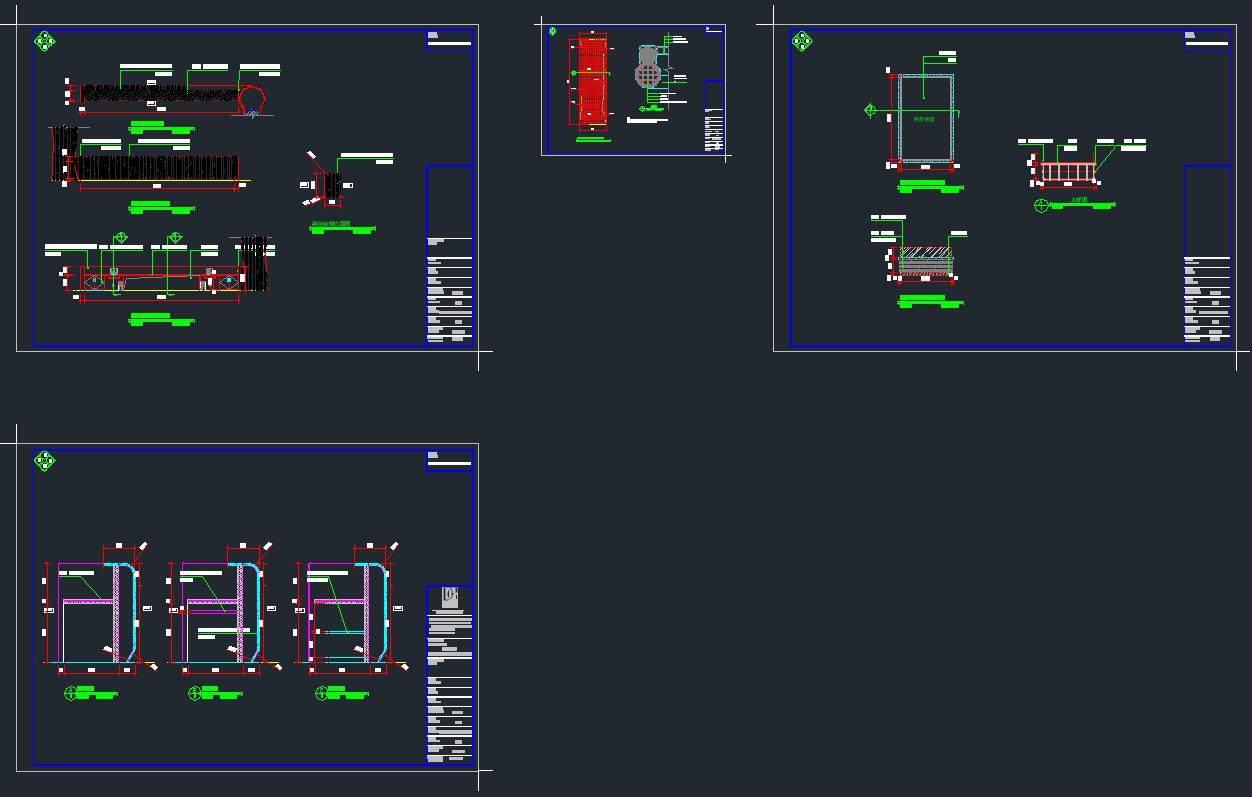The image size is (1252, 797).
Task: Select the circled title marker under leftmost cabinet section
Action: 70,694
